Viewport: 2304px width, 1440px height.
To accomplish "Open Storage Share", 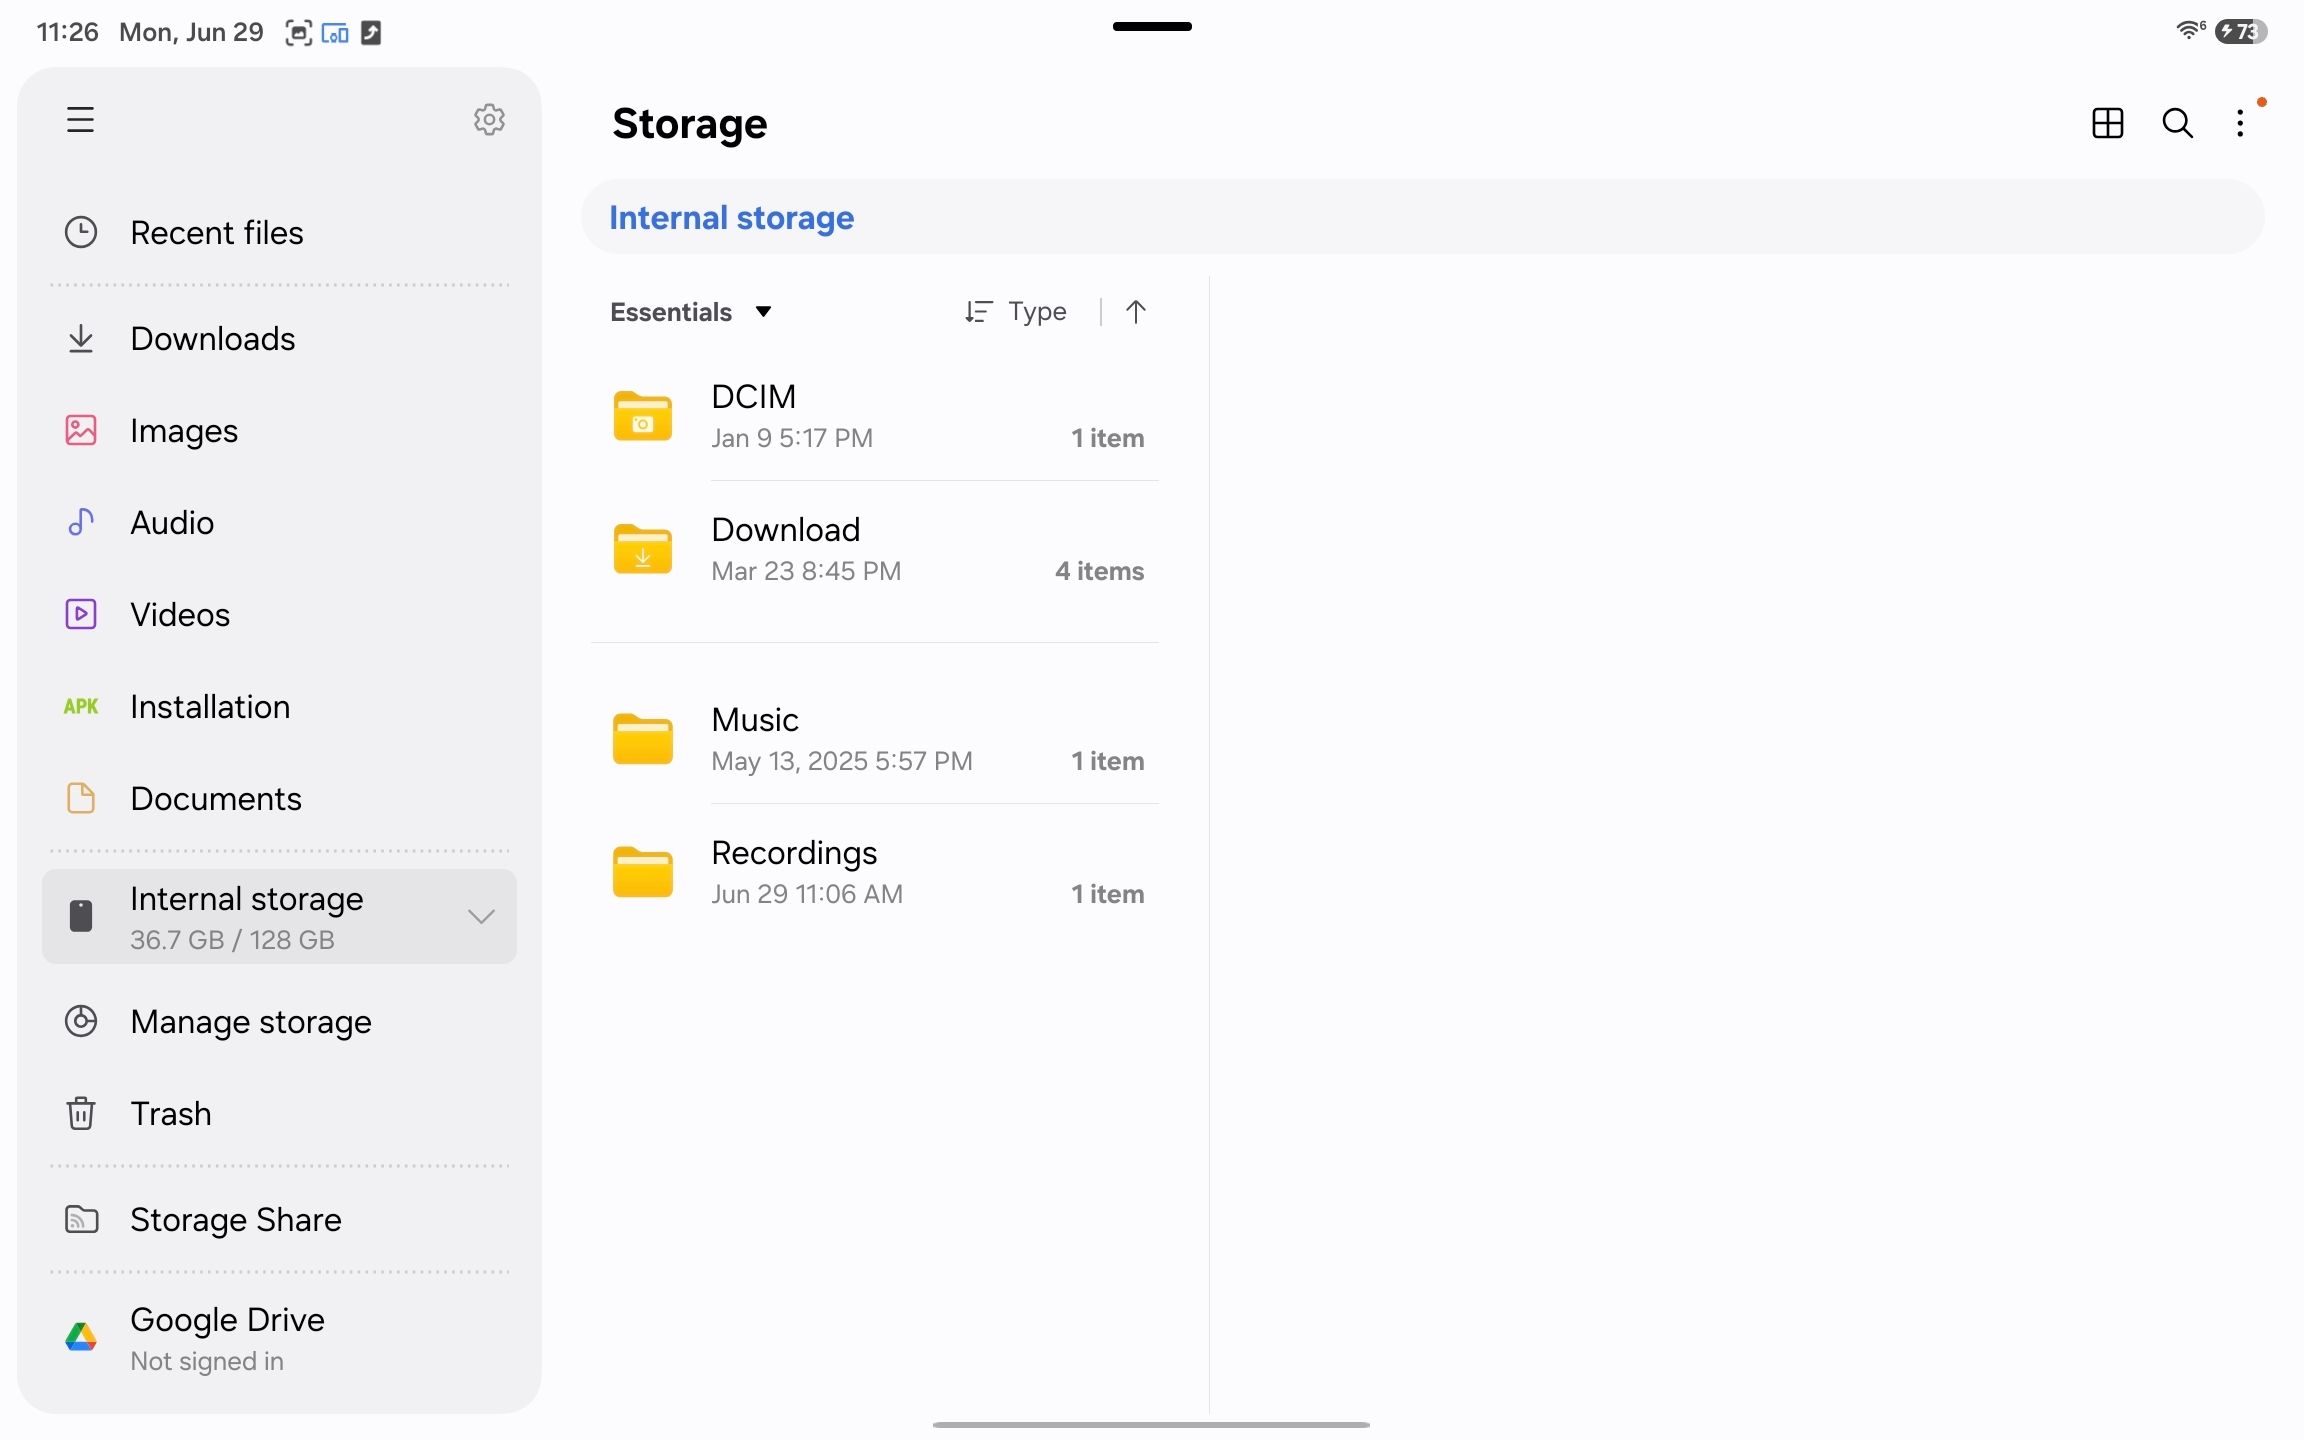I will click(x=279, y=1219).
